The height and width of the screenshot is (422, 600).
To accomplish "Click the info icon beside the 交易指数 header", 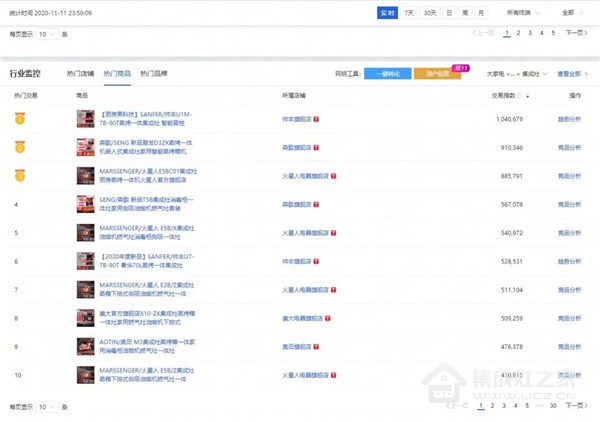I will tap(520, 96).
